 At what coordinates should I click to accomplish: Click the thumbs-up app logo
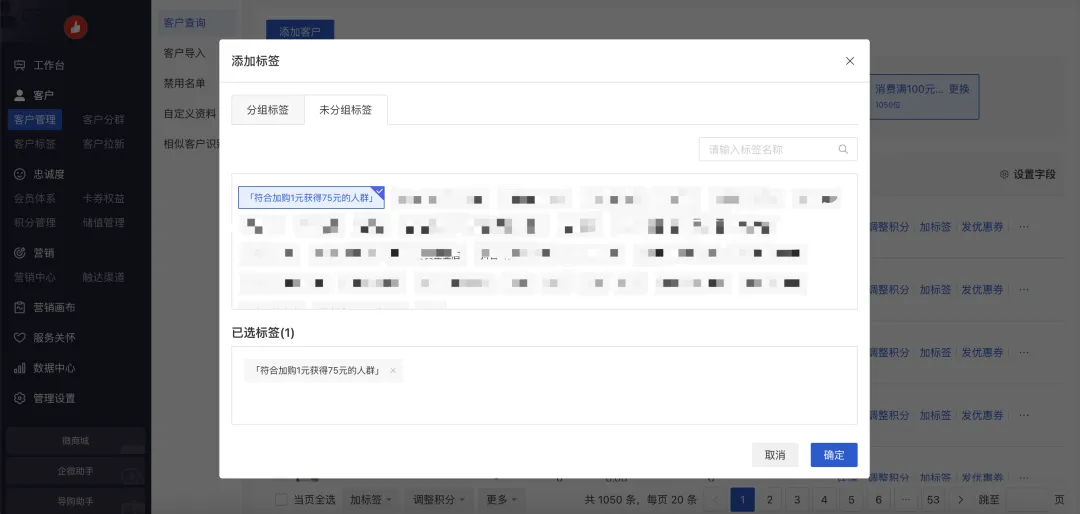pos(75,28)
